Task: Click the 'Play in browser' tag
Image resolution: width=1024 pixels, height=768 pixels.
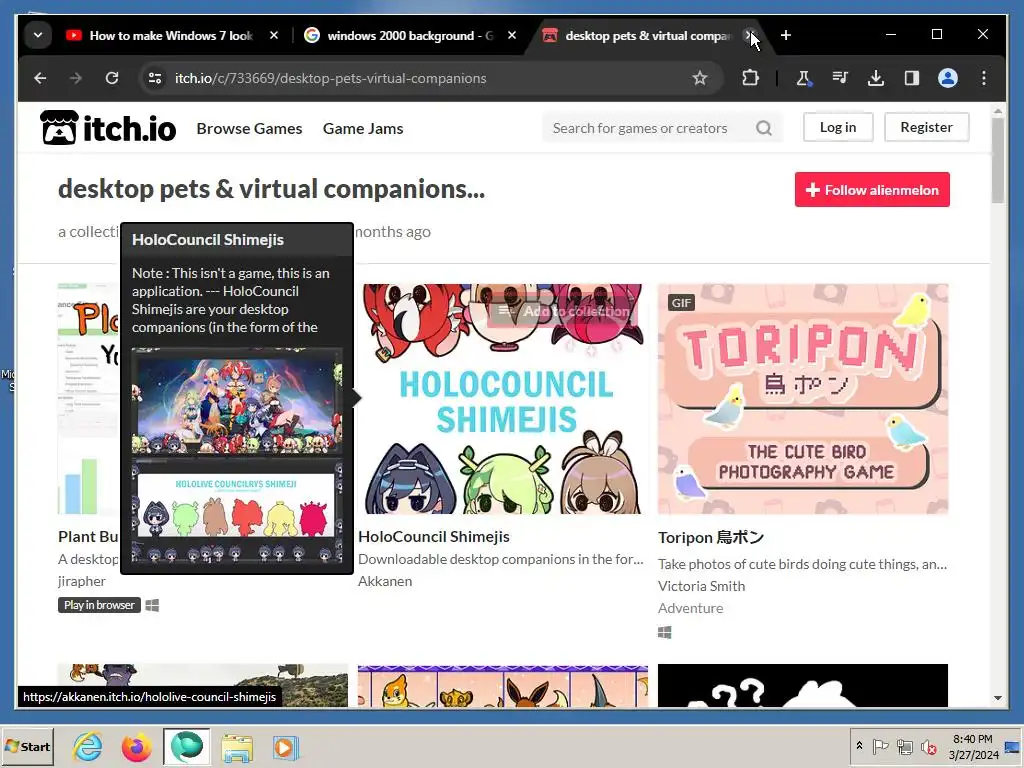Action: 99,605
